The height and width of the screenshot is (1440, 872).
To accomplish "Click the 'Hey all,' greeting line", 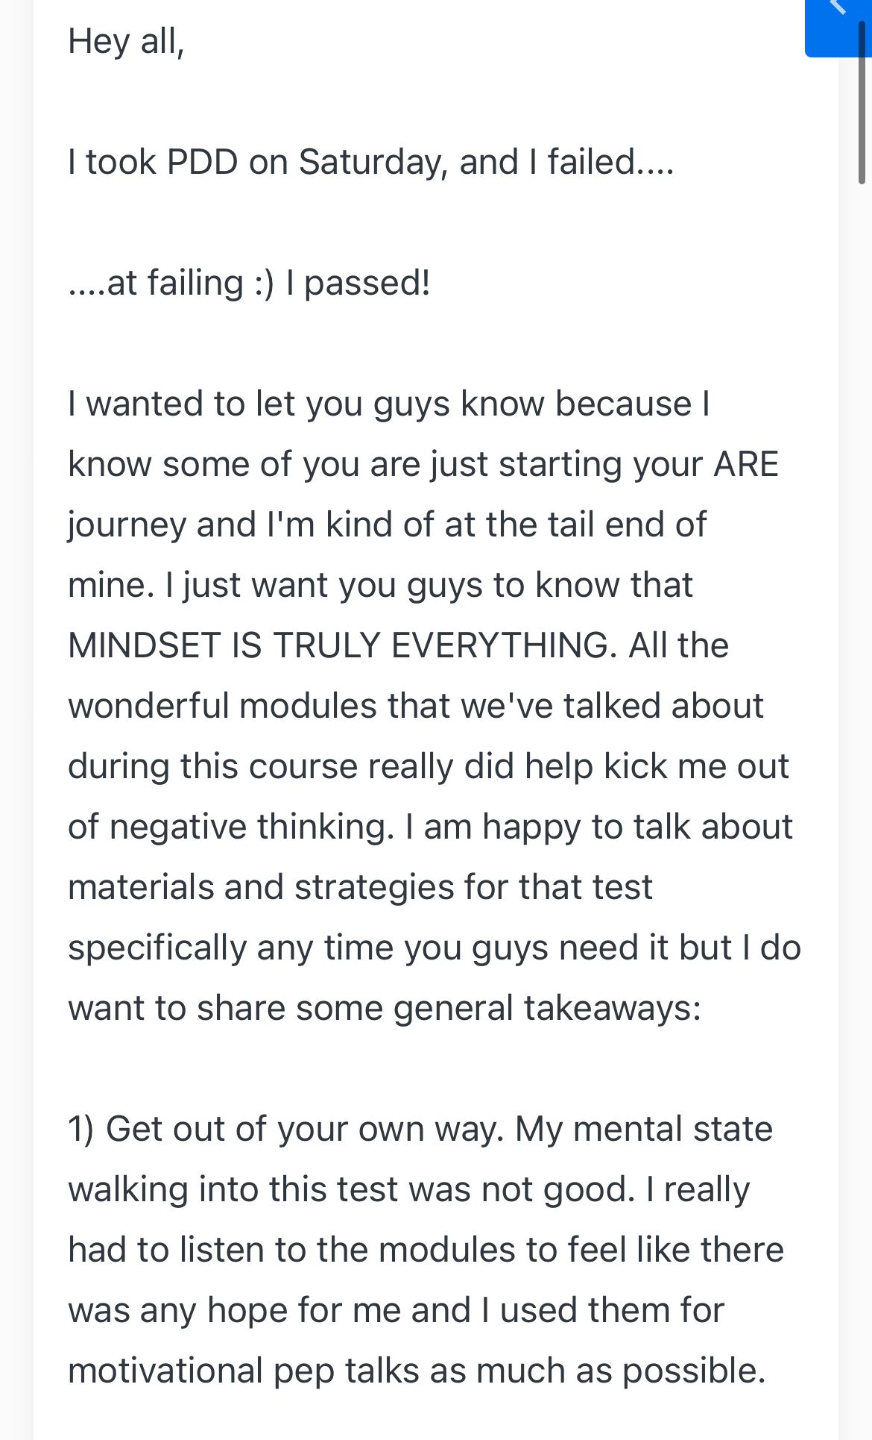I will pos(126,42).
